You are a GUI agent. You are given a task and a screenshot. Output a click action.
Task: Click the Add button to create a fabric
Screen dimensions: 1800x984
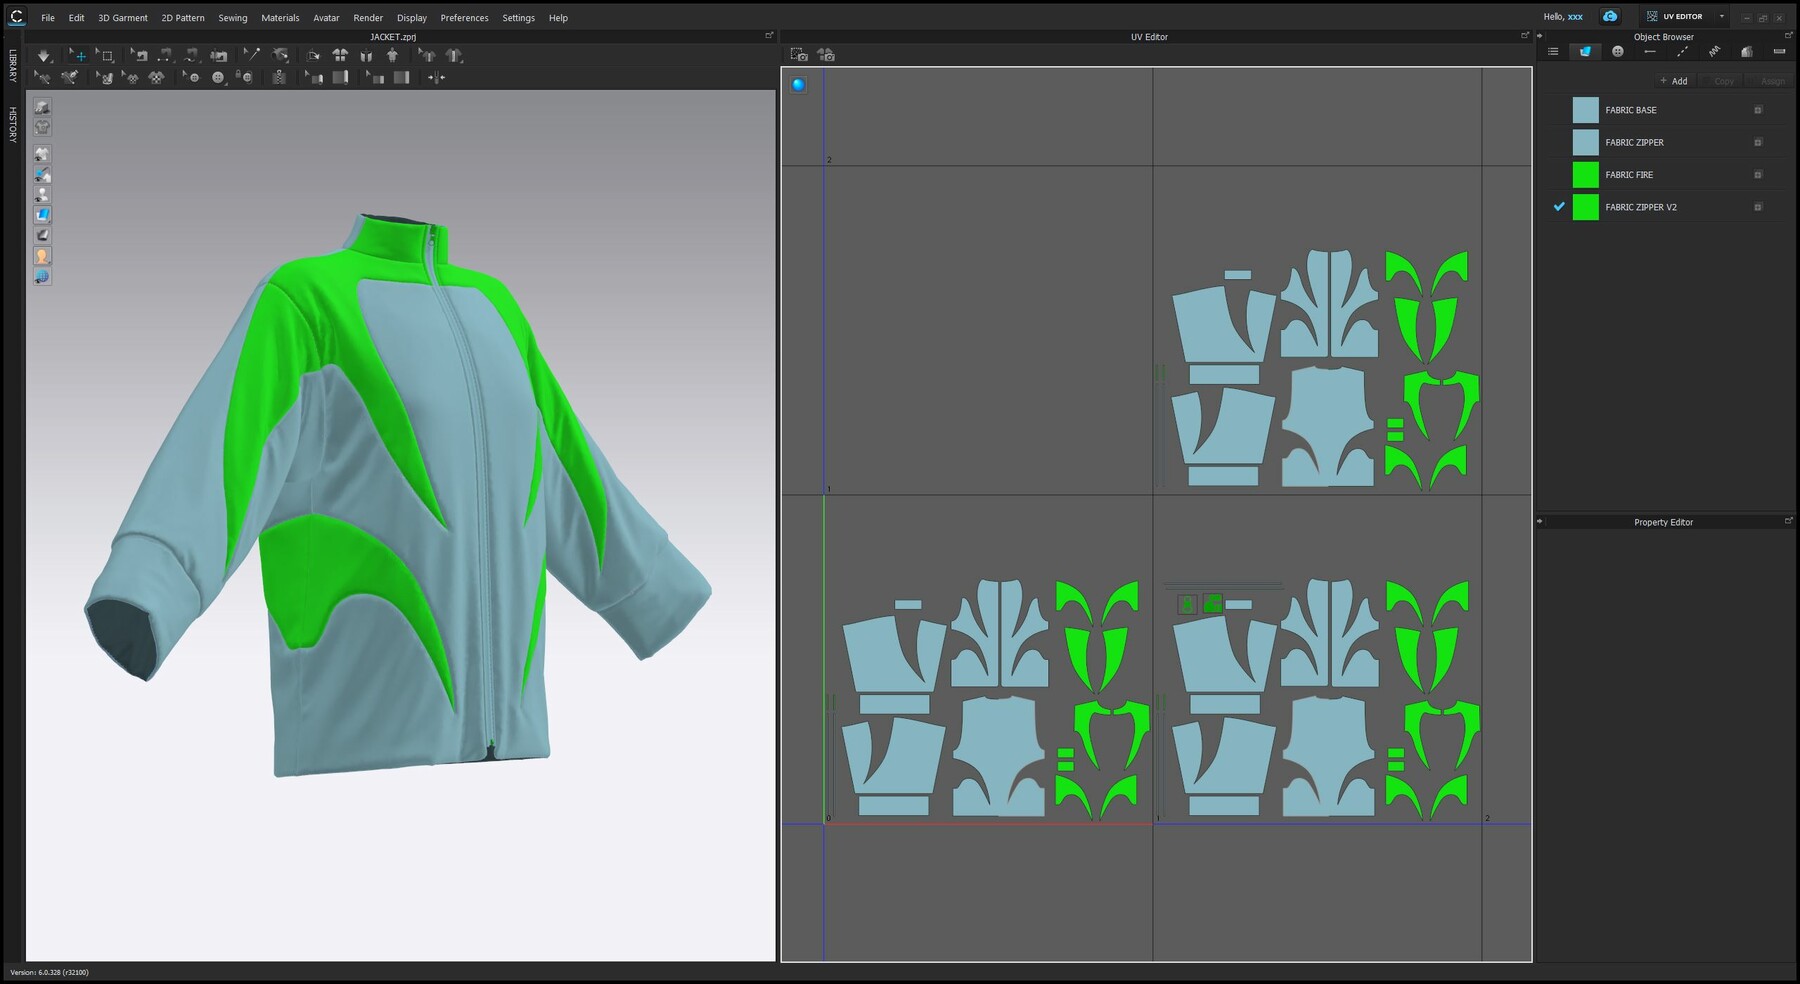[x=1674, y=81]
